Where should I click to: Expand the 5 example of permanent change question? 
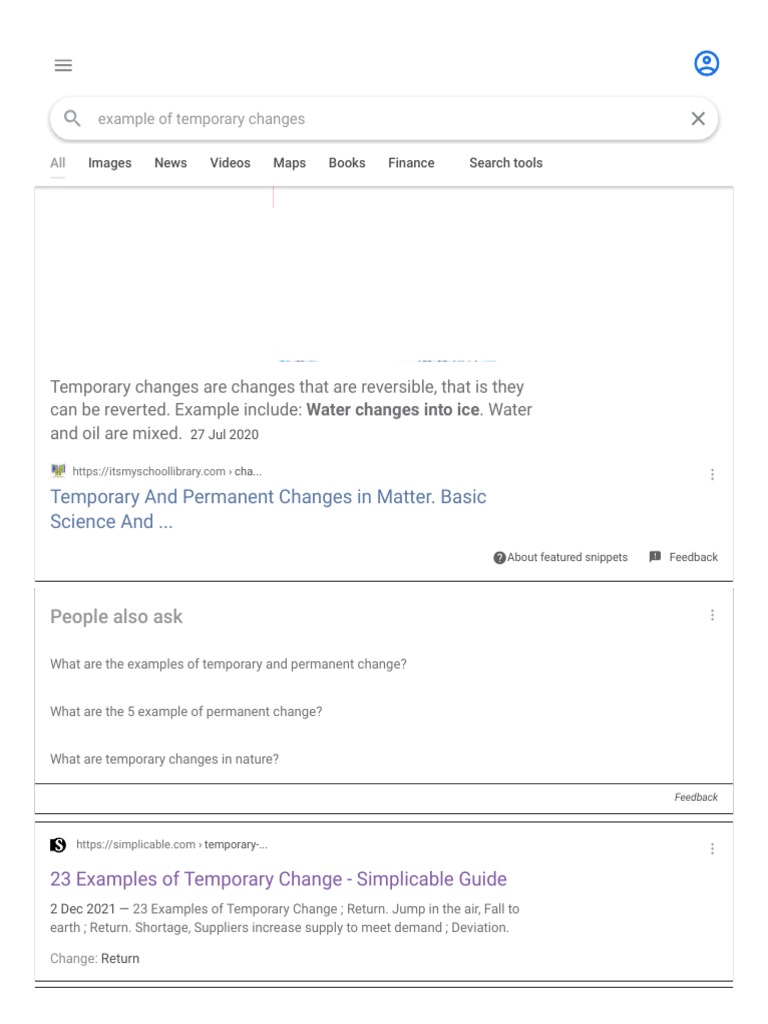pos(186,712)
